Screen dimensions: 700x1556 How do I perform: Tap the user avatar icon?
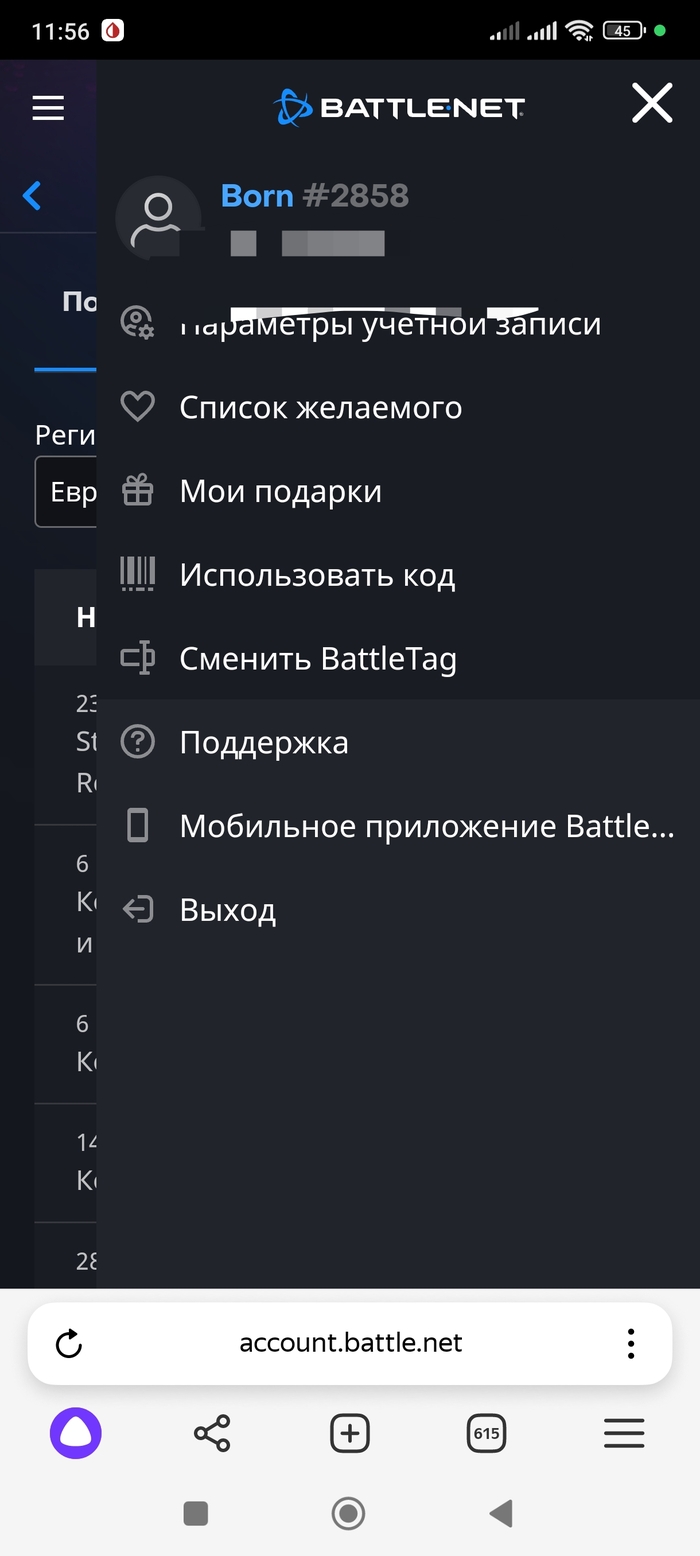tap(157, 218)
